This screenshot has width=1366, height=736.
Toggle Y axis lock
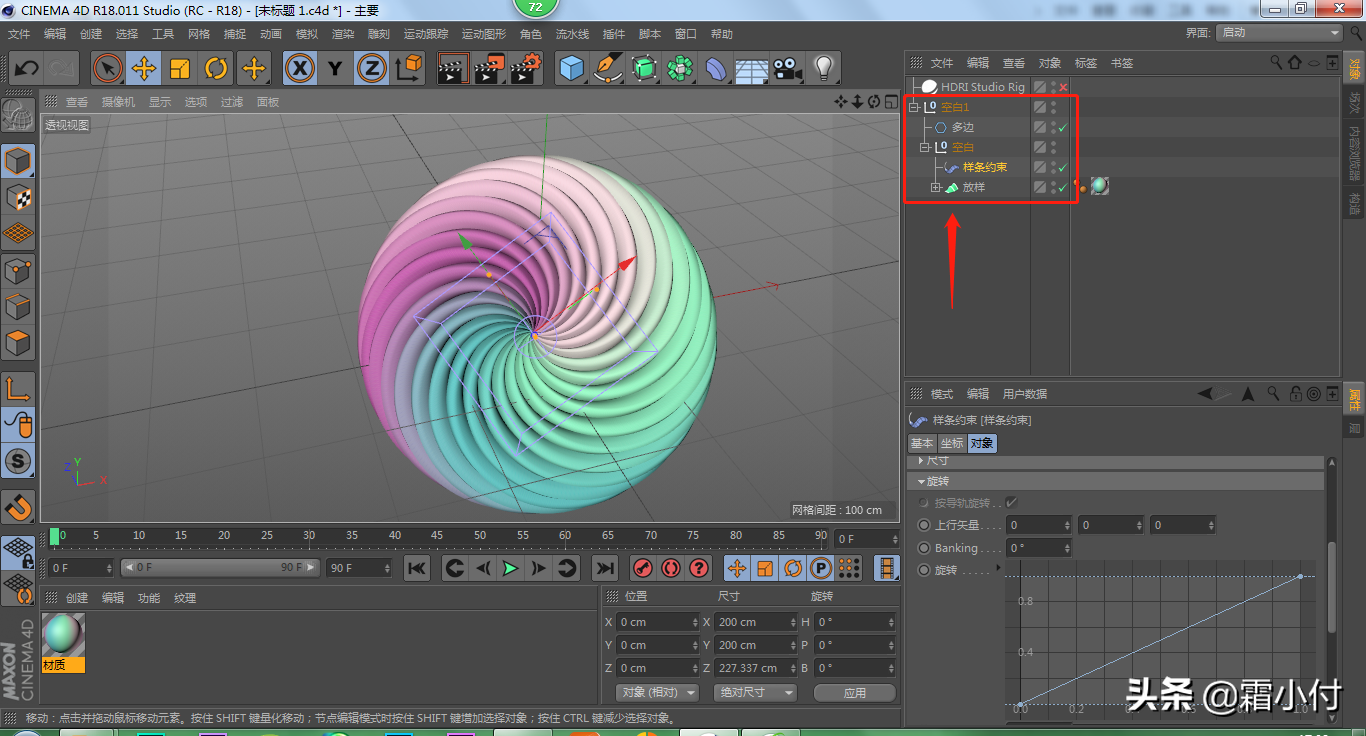pos(335,69)
